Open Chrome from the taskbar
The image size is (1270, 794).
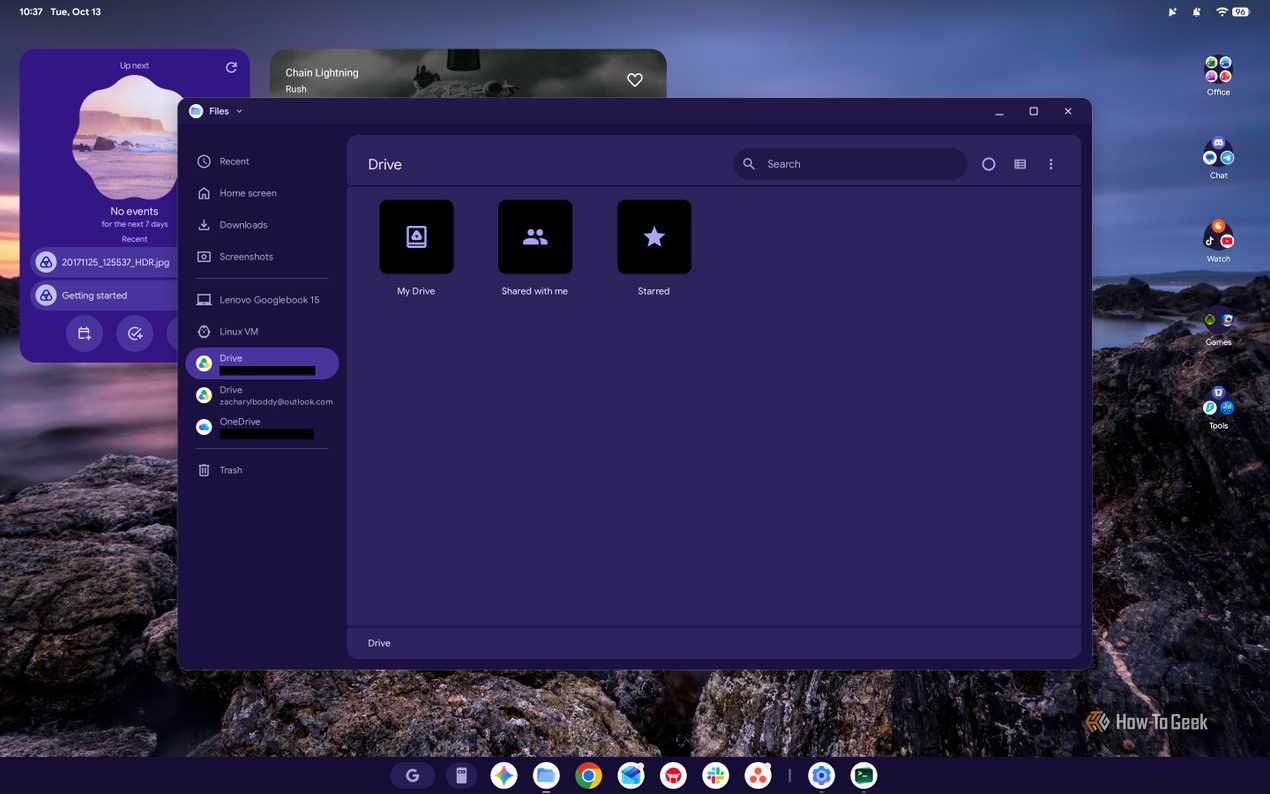coord(588,775)
